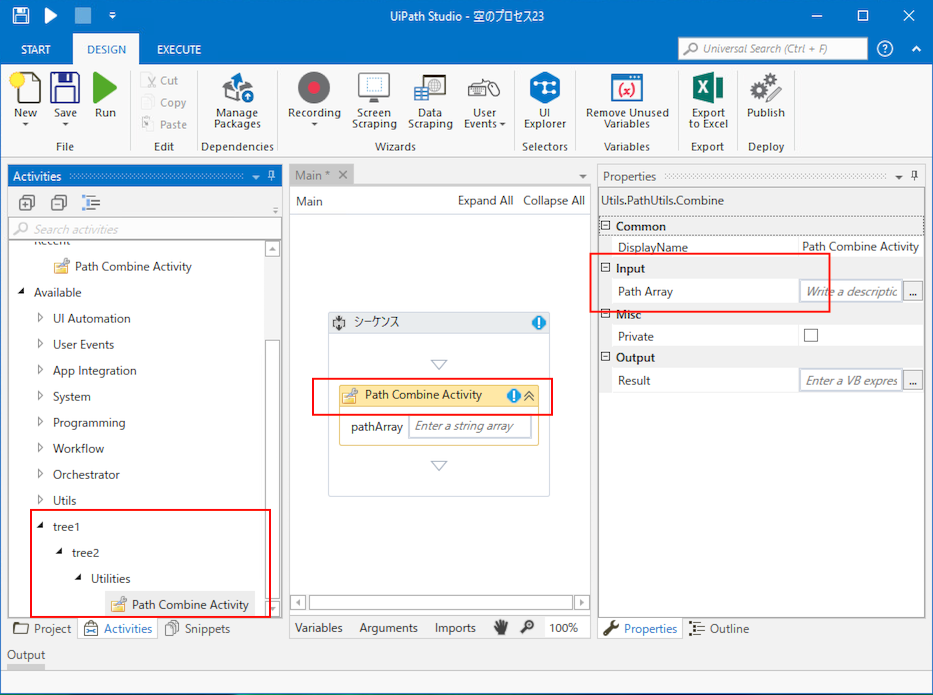The image size is (933, 695).
Task: Click Universal Search box
Action: pyautogui.click(x=772, y=49)
